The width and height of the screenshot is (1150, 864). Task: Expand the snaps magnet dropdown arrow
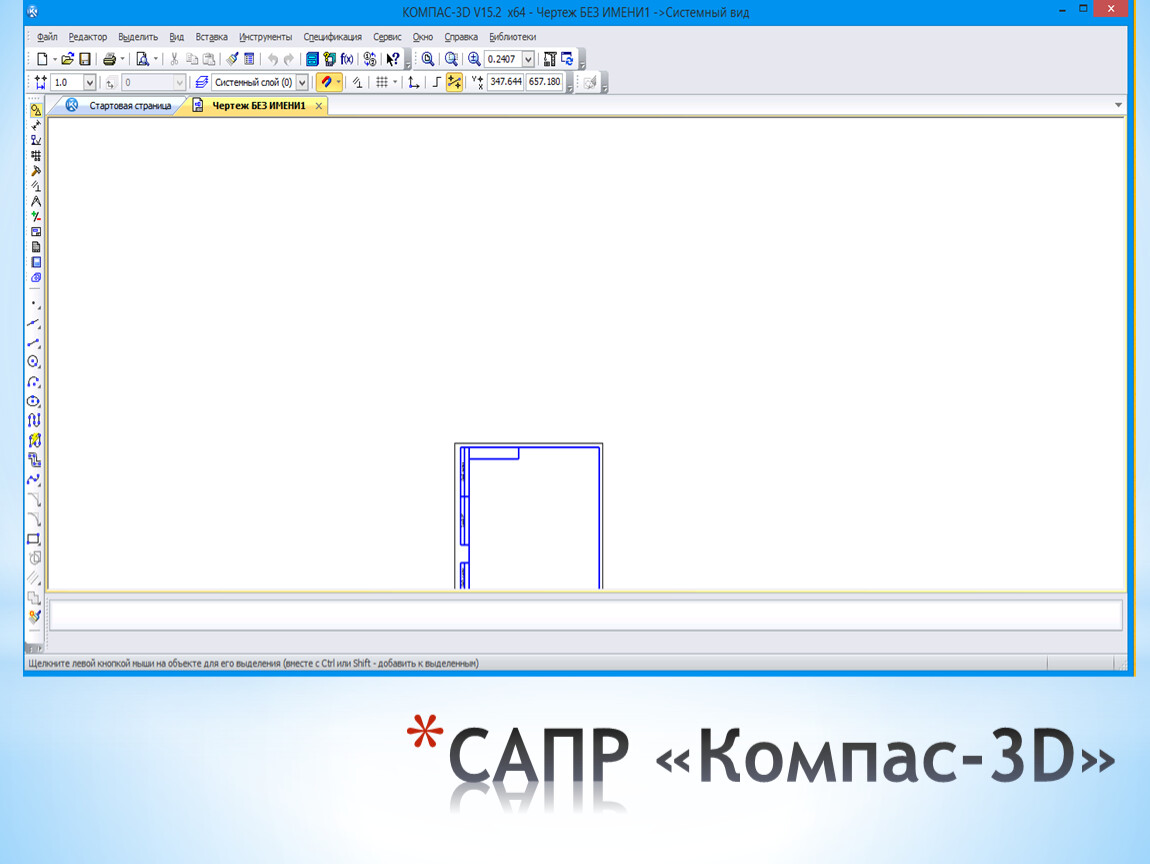pos(338,82)
